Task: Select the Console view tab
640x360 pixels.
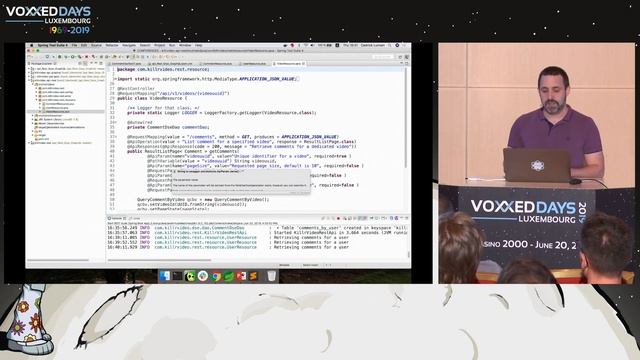Action: point(117,218)
